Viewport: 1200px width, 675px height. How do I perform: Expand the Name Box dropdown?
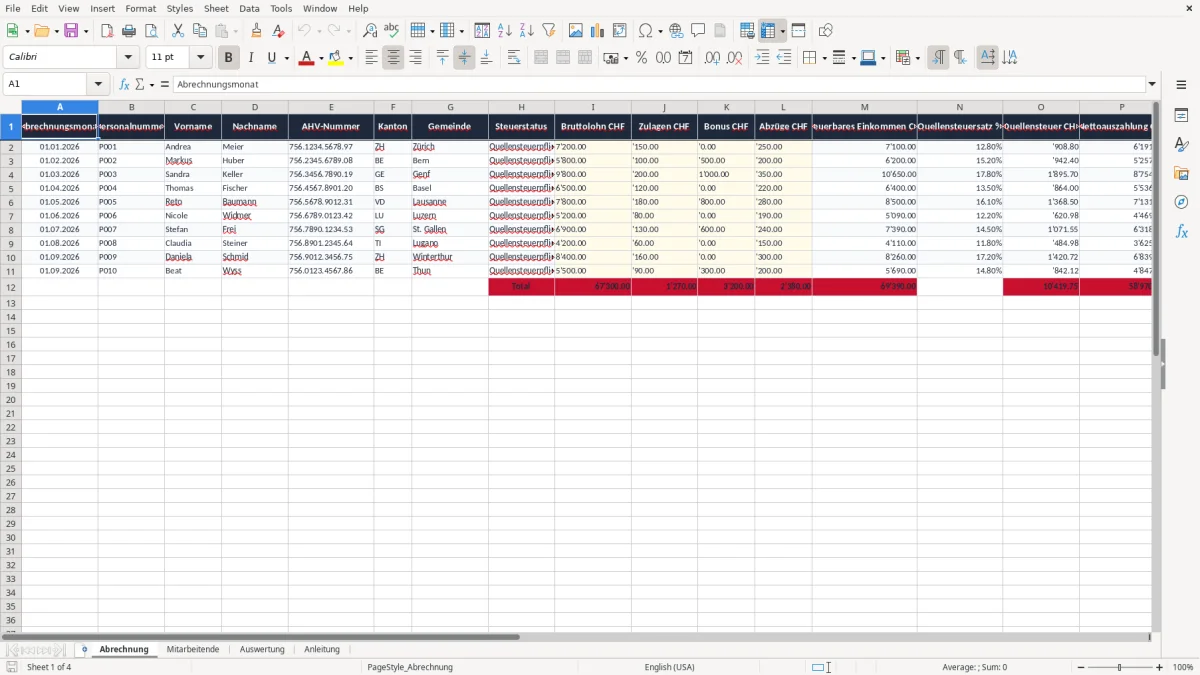pyautogui.click(x=98, y=84)
